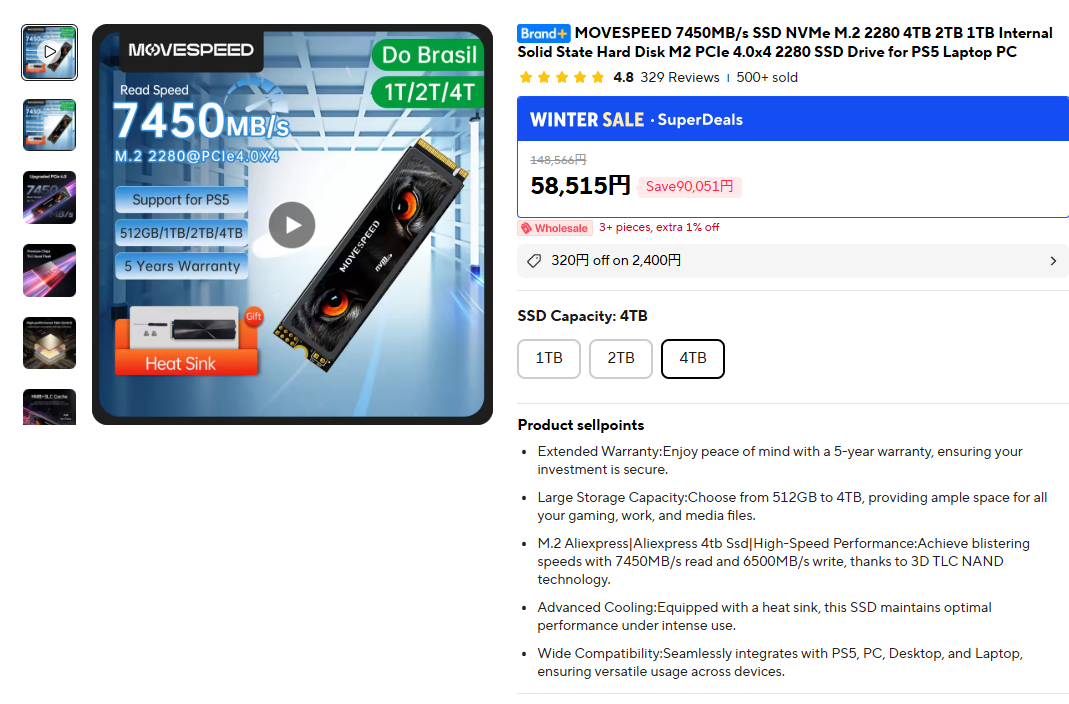Image resolution: width=1069 pixels, height=704 pixels.
Task: Click the Wholesale tag badge
Action: (555, 228)
